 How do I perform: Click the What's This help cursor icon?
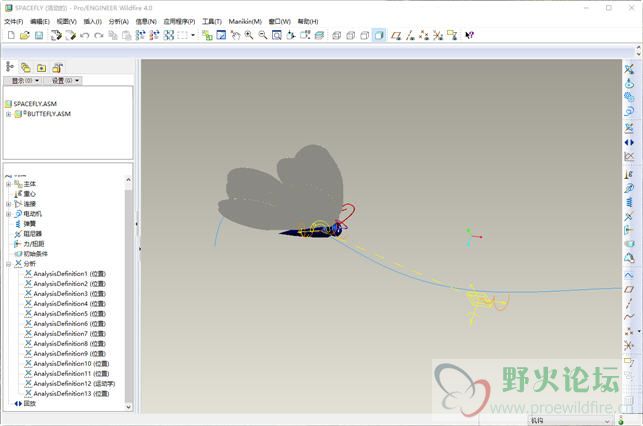(470, 35)
